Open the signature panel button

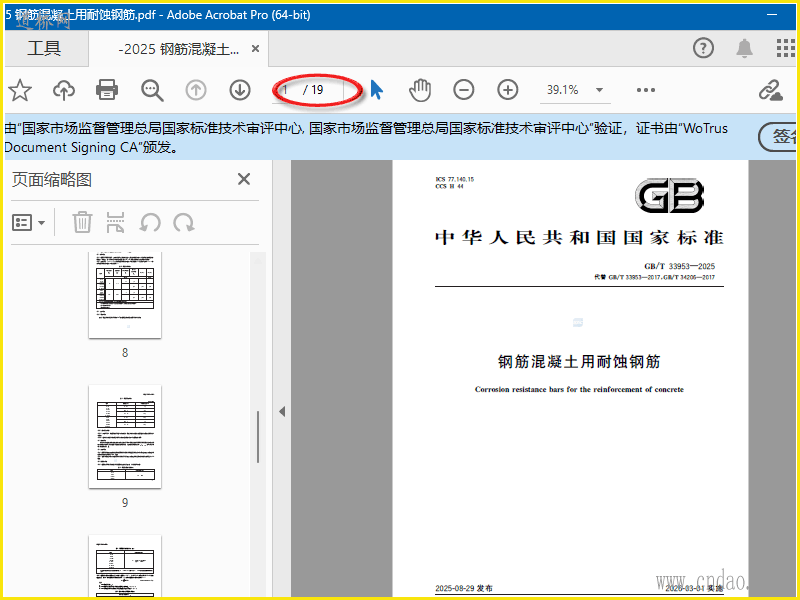[x=778, y=137]
